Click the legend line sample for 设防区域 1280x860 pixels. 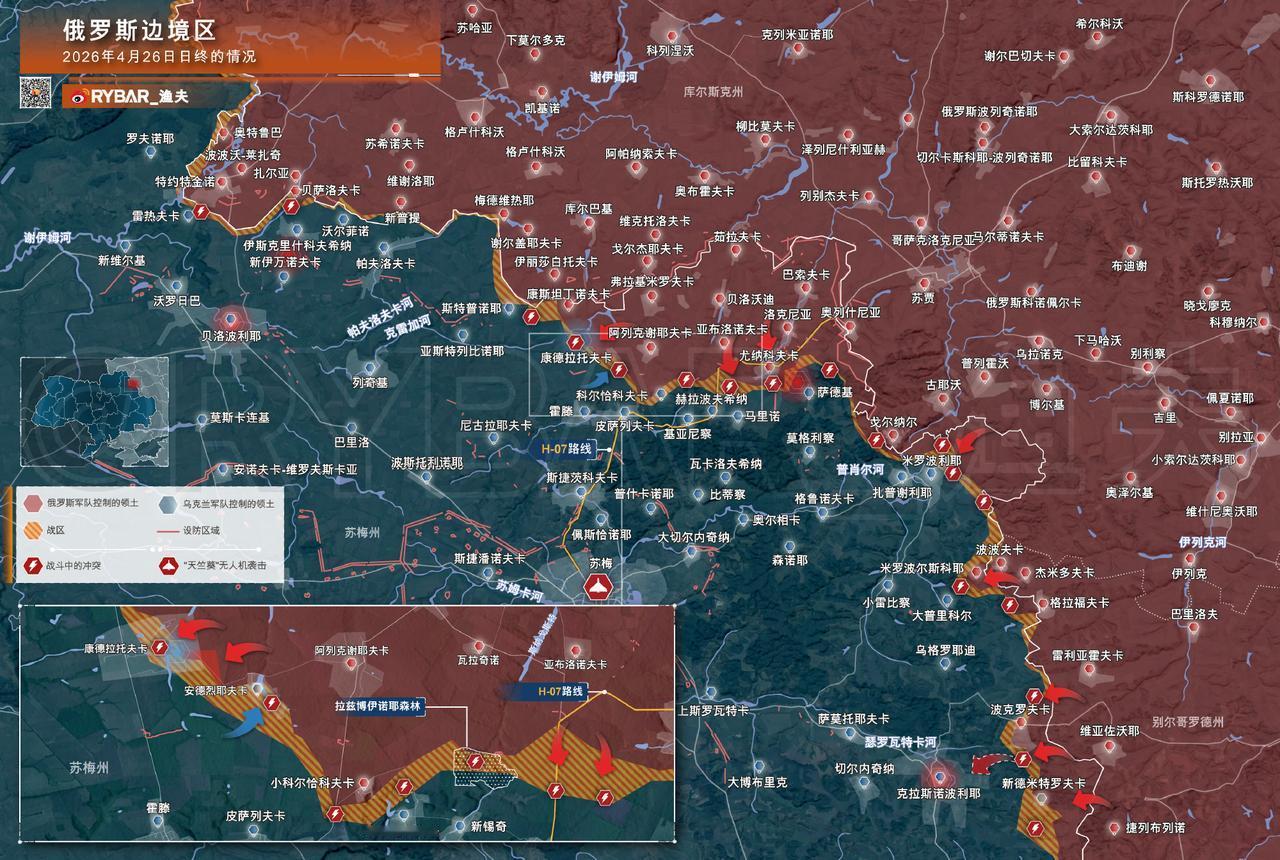(x=167, y=531)
